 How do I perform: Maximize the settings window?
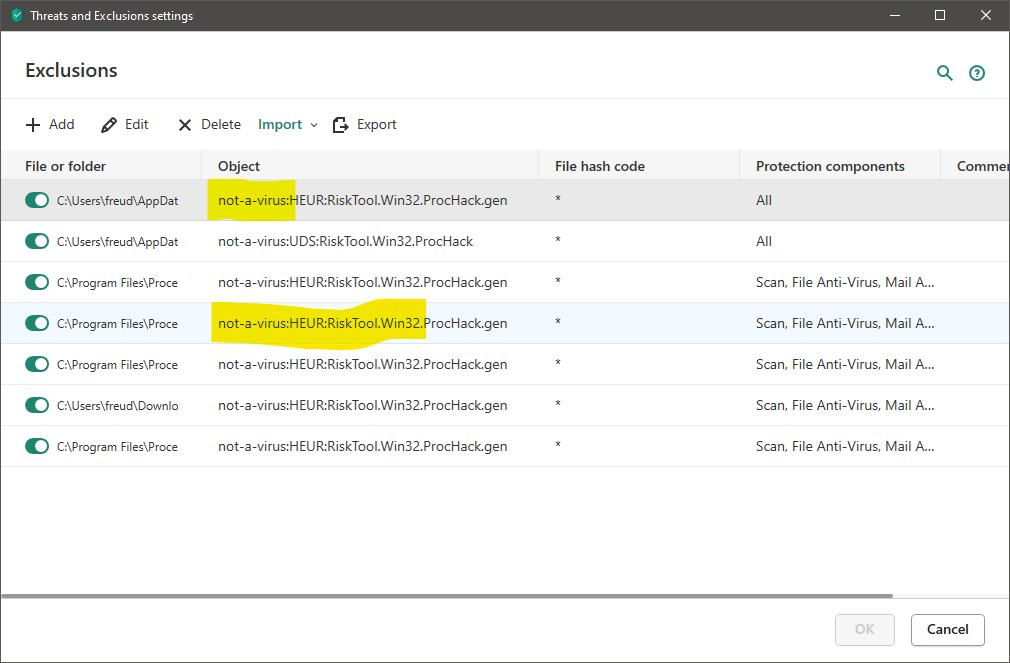pyautogui.click(x=939, y=15)
